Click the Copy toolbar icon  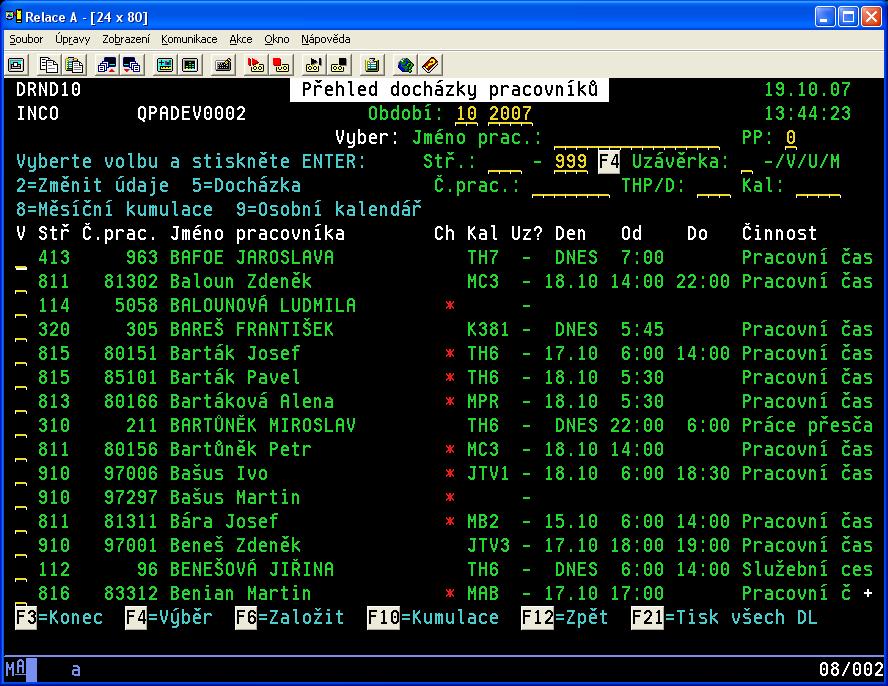coord(48,65)
